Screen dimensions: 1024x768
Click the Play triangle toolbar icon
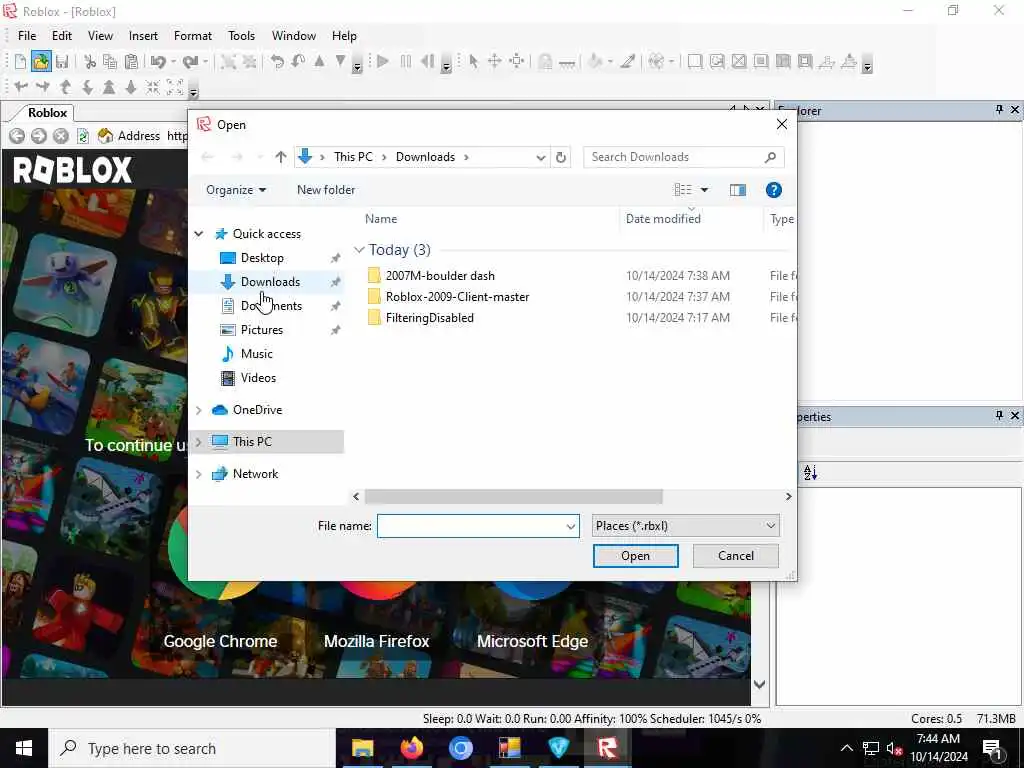point(383,62)
